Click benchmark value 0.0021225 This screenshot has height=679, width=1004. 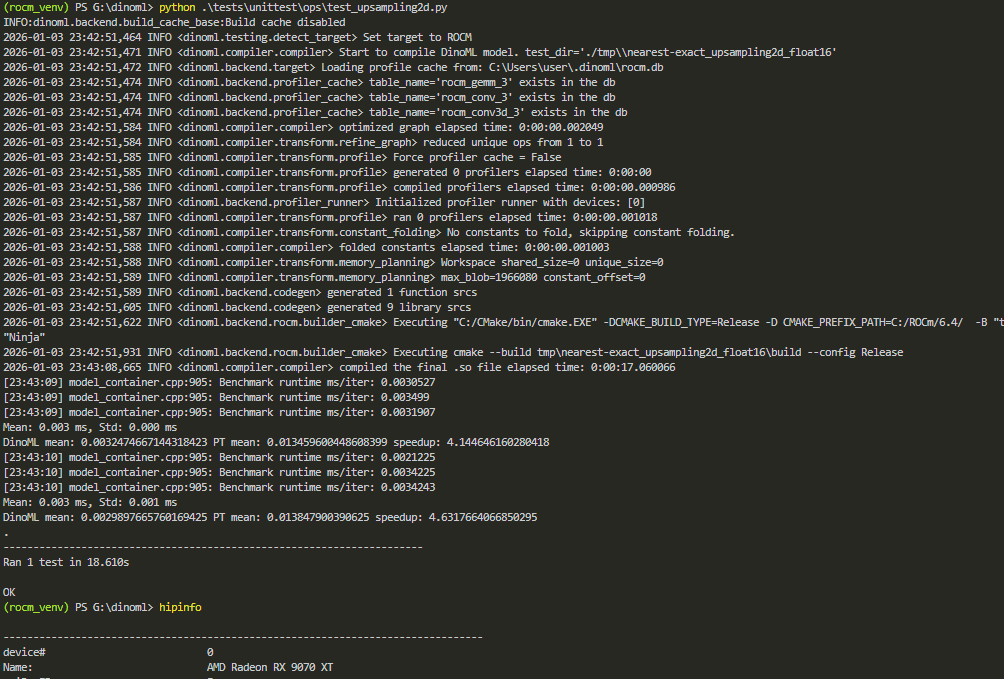408,457
